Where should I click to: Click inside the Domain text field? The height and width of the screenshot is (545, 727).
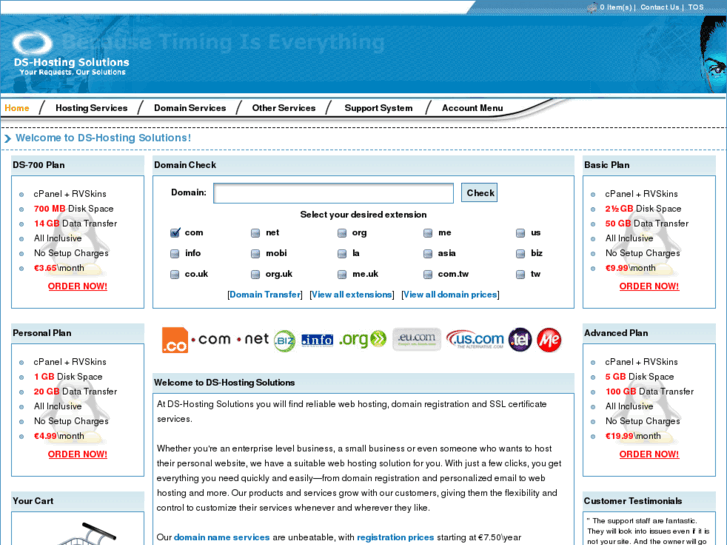(333, 193)
